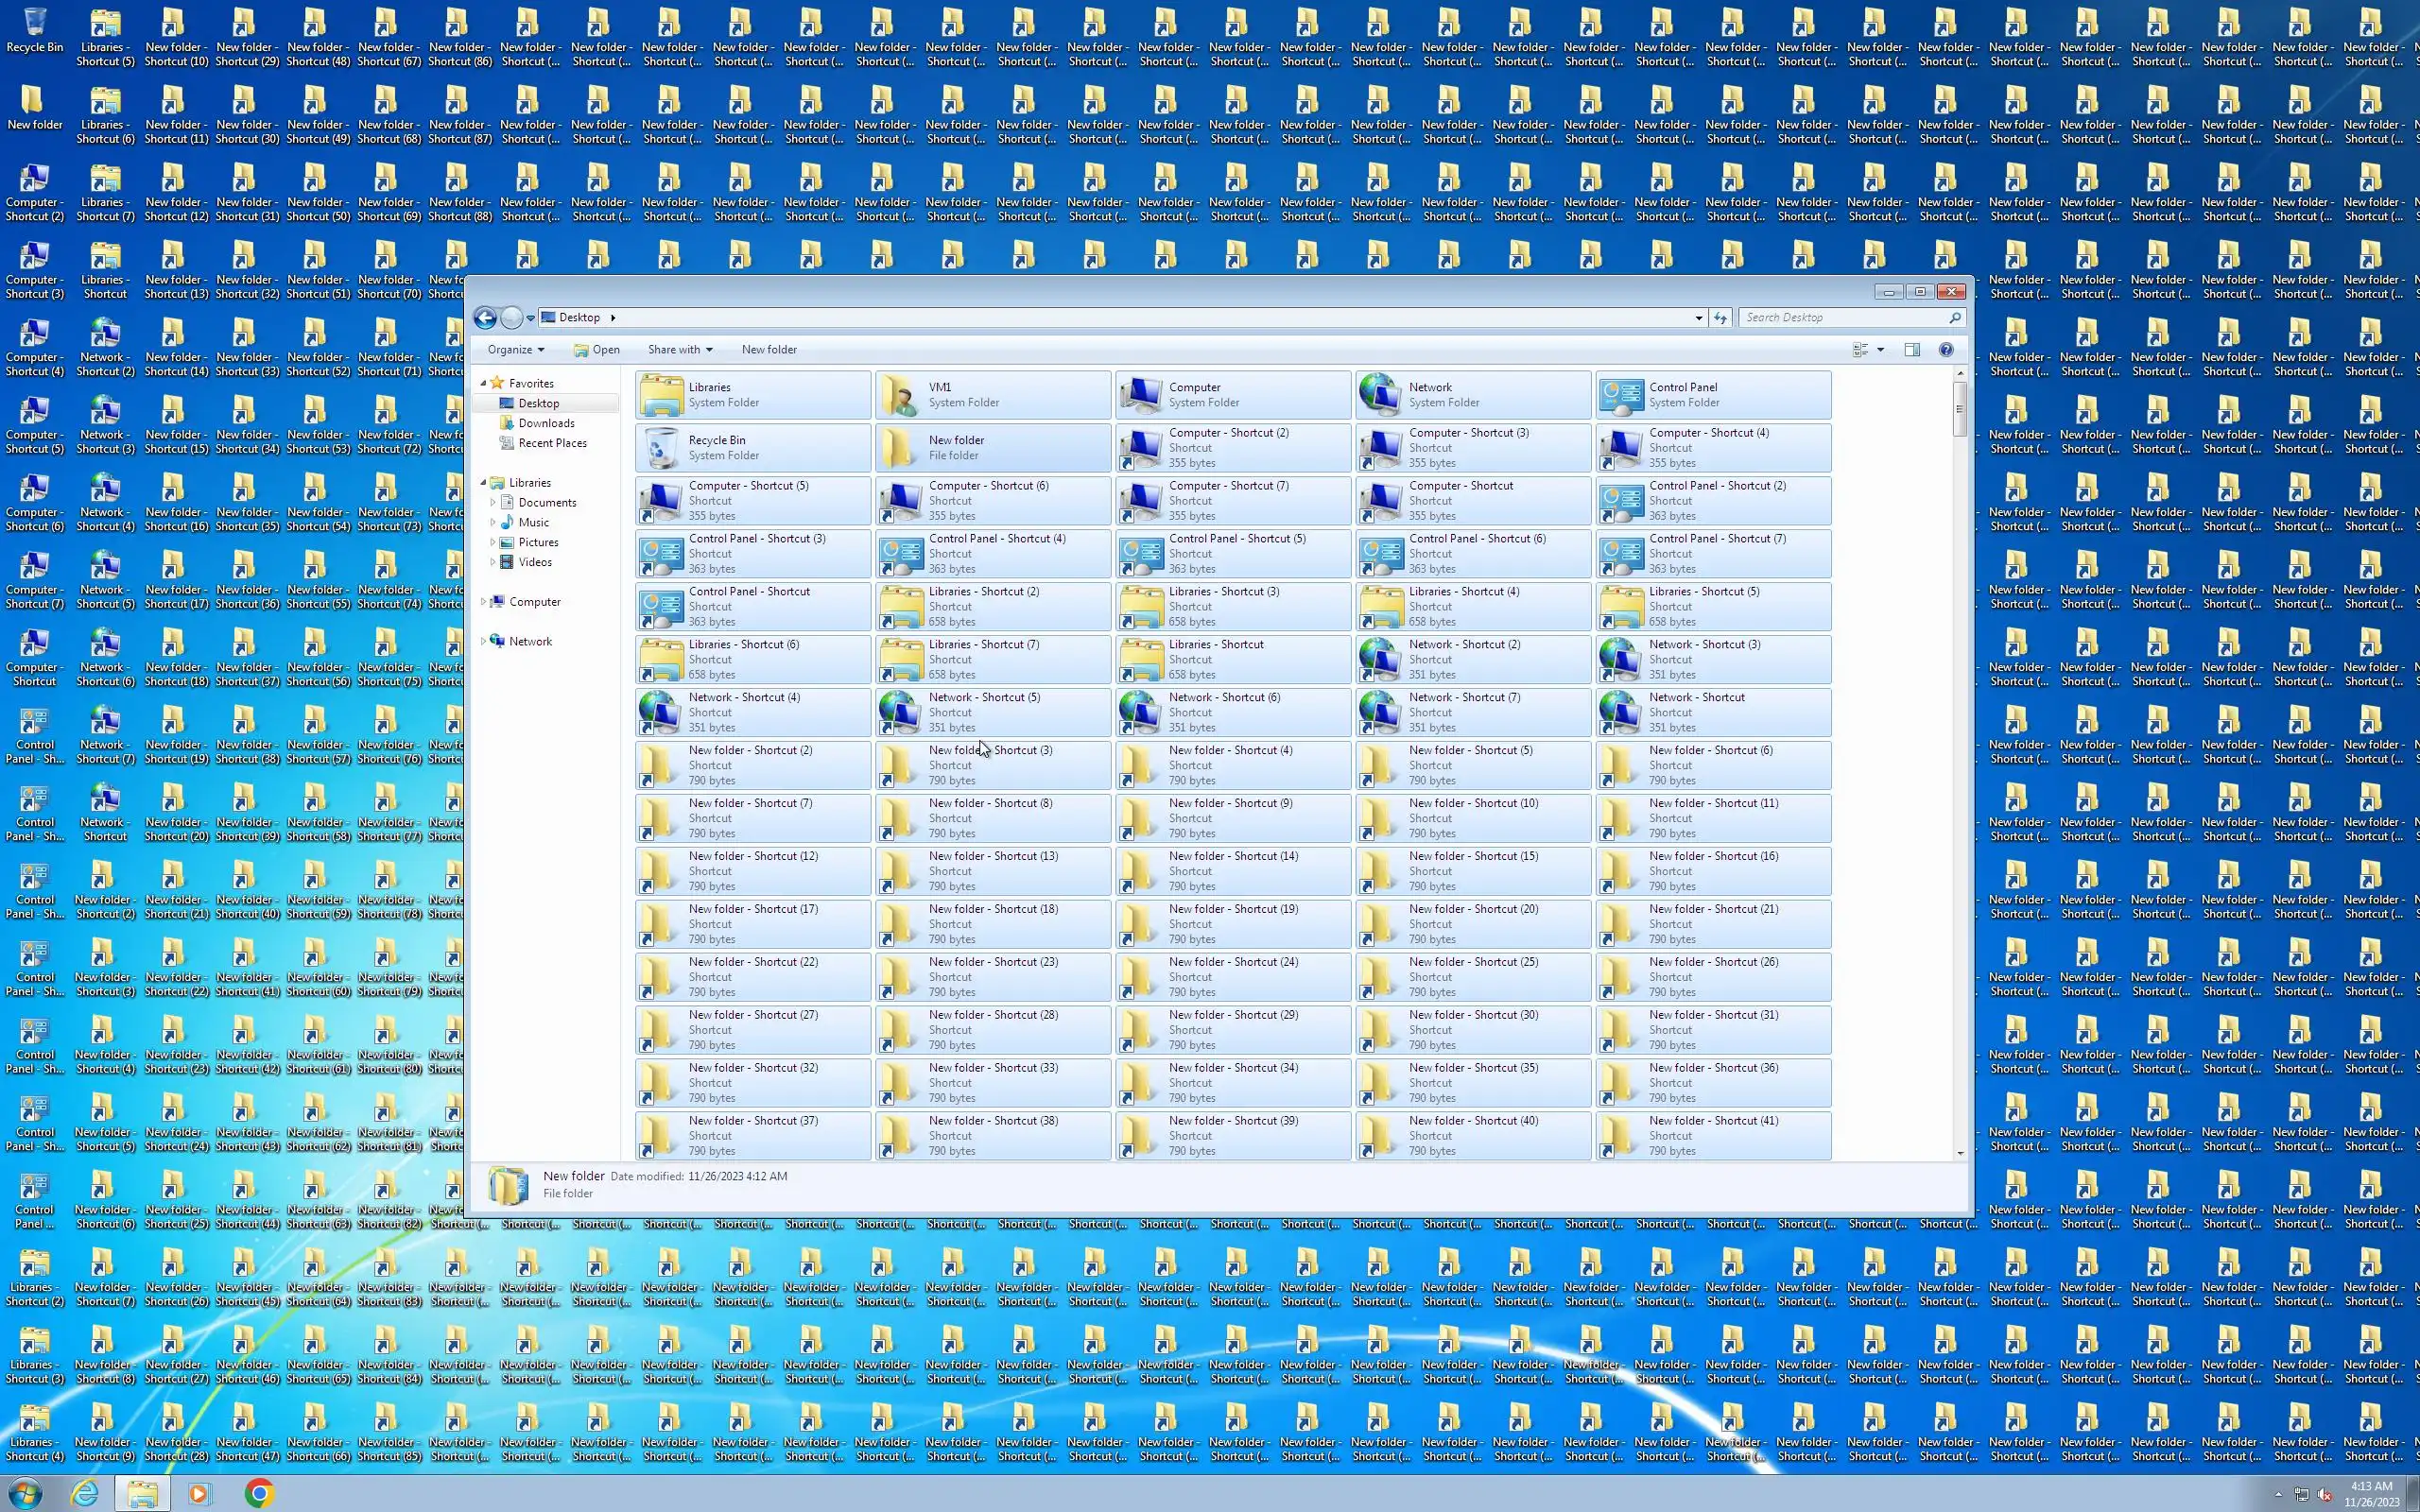Click the Back navigation arrow in Explorer
The height and width of the screenshot is (1512, 2420).
pyautogui.click(x=485, y=318)
